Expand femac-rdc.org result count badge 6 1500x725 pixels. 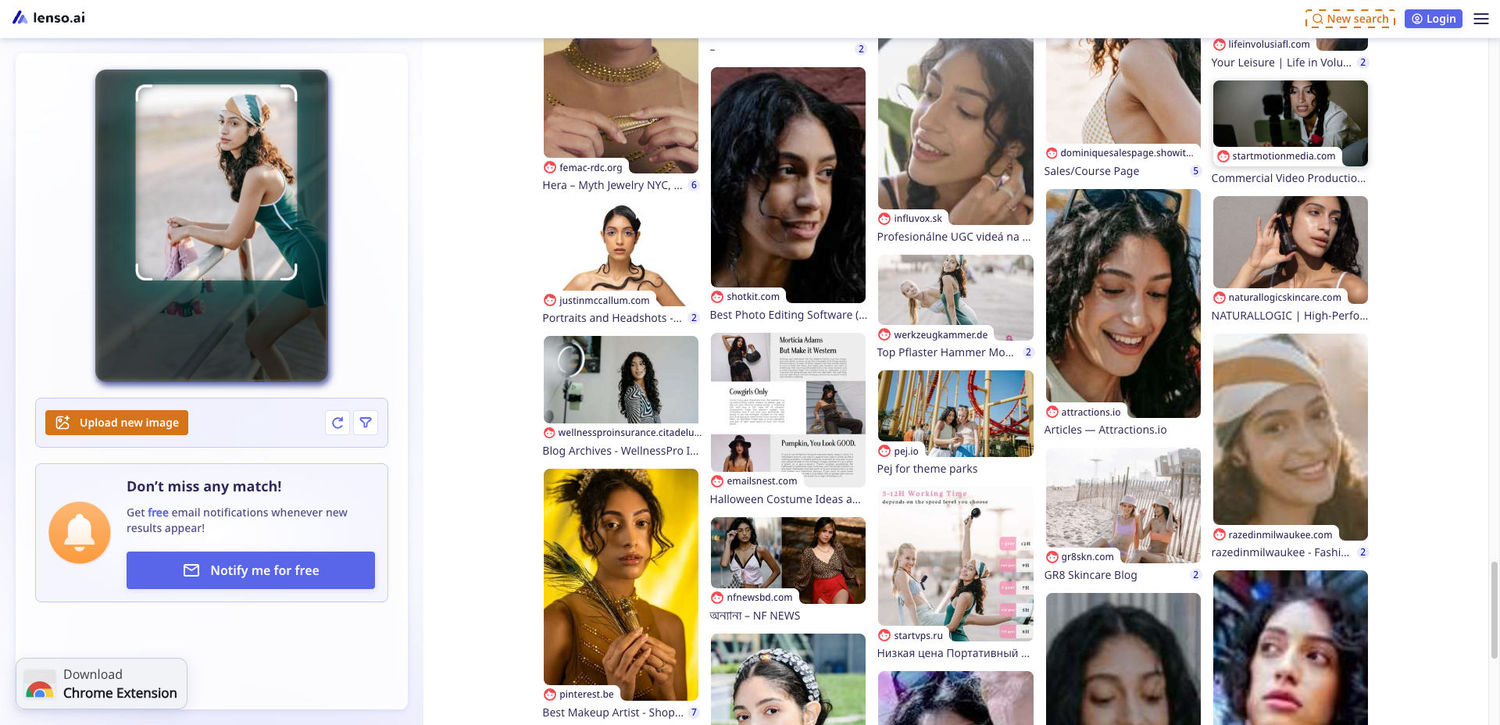point(693,185)
